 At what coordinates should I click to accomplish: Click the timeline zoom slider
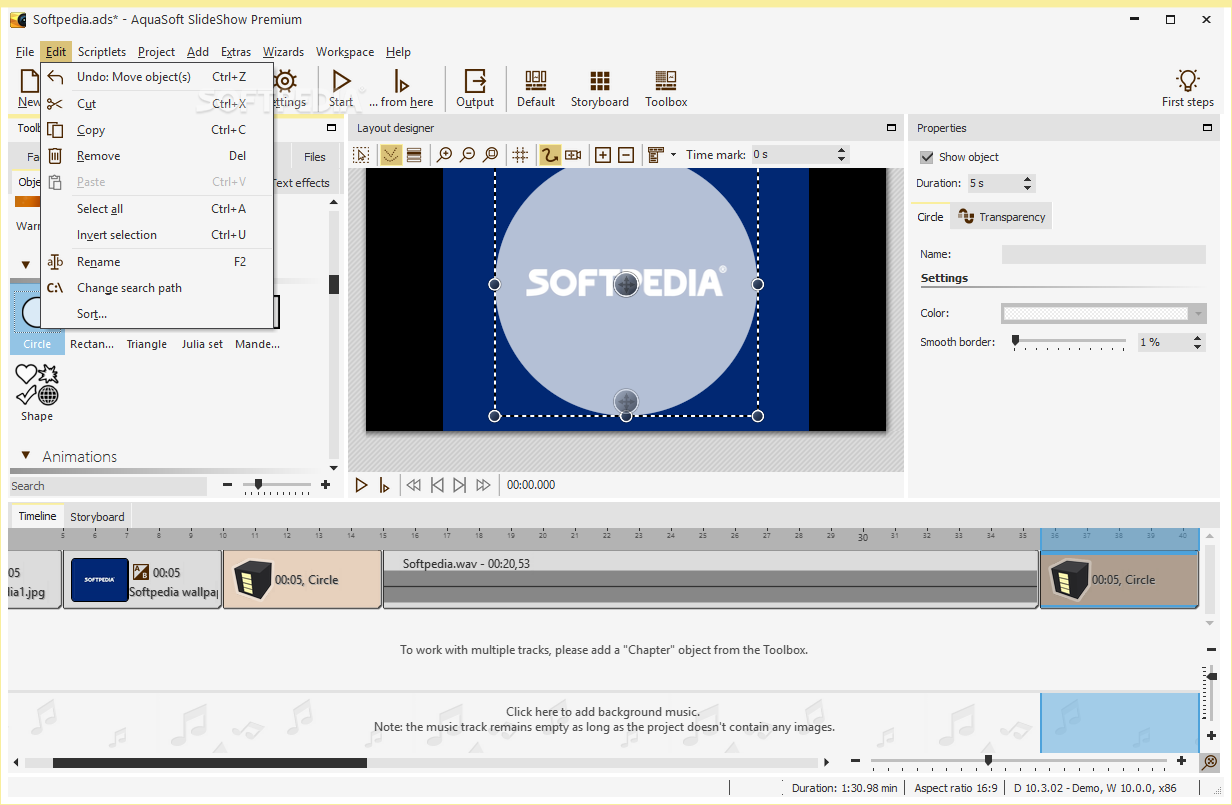1019,761
